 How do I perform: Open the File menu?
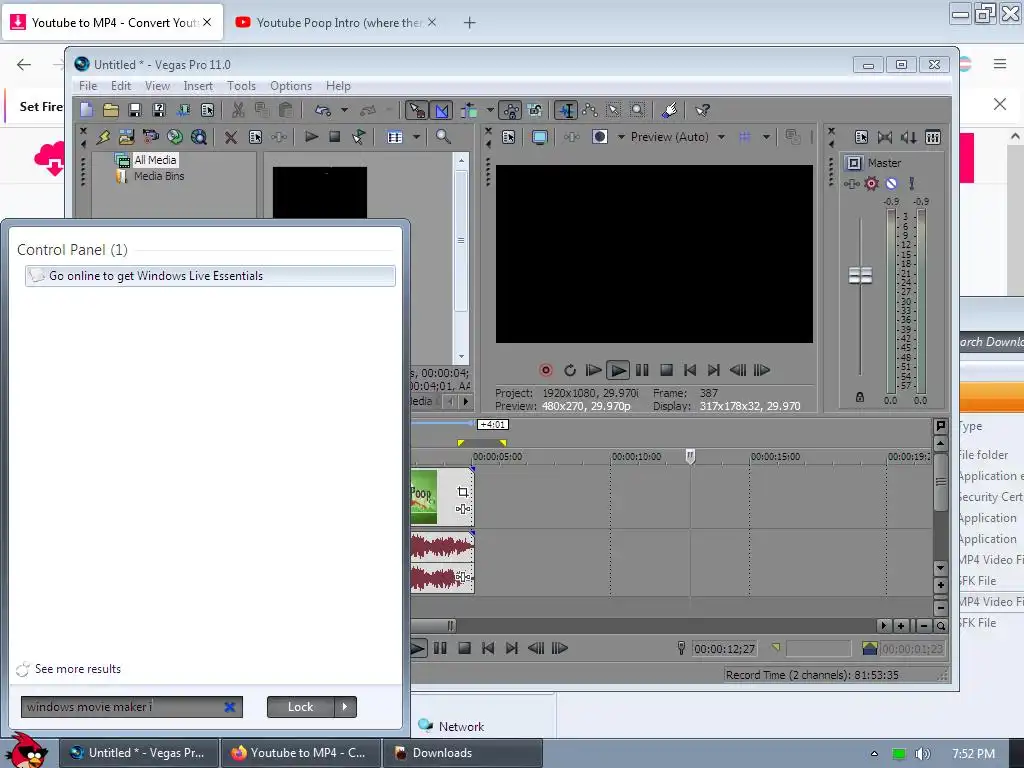[88, 86]
